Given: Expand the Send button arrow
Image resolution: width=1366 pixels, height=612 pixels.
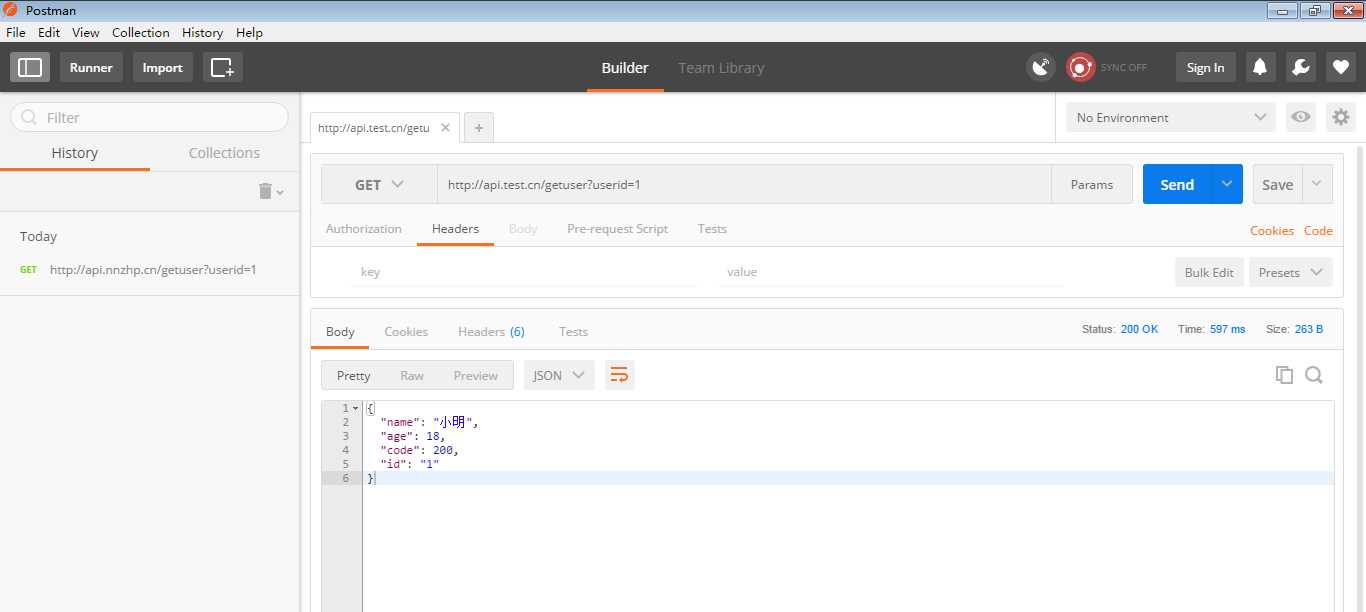Looking at the screenshot, I should point(1227,184).
